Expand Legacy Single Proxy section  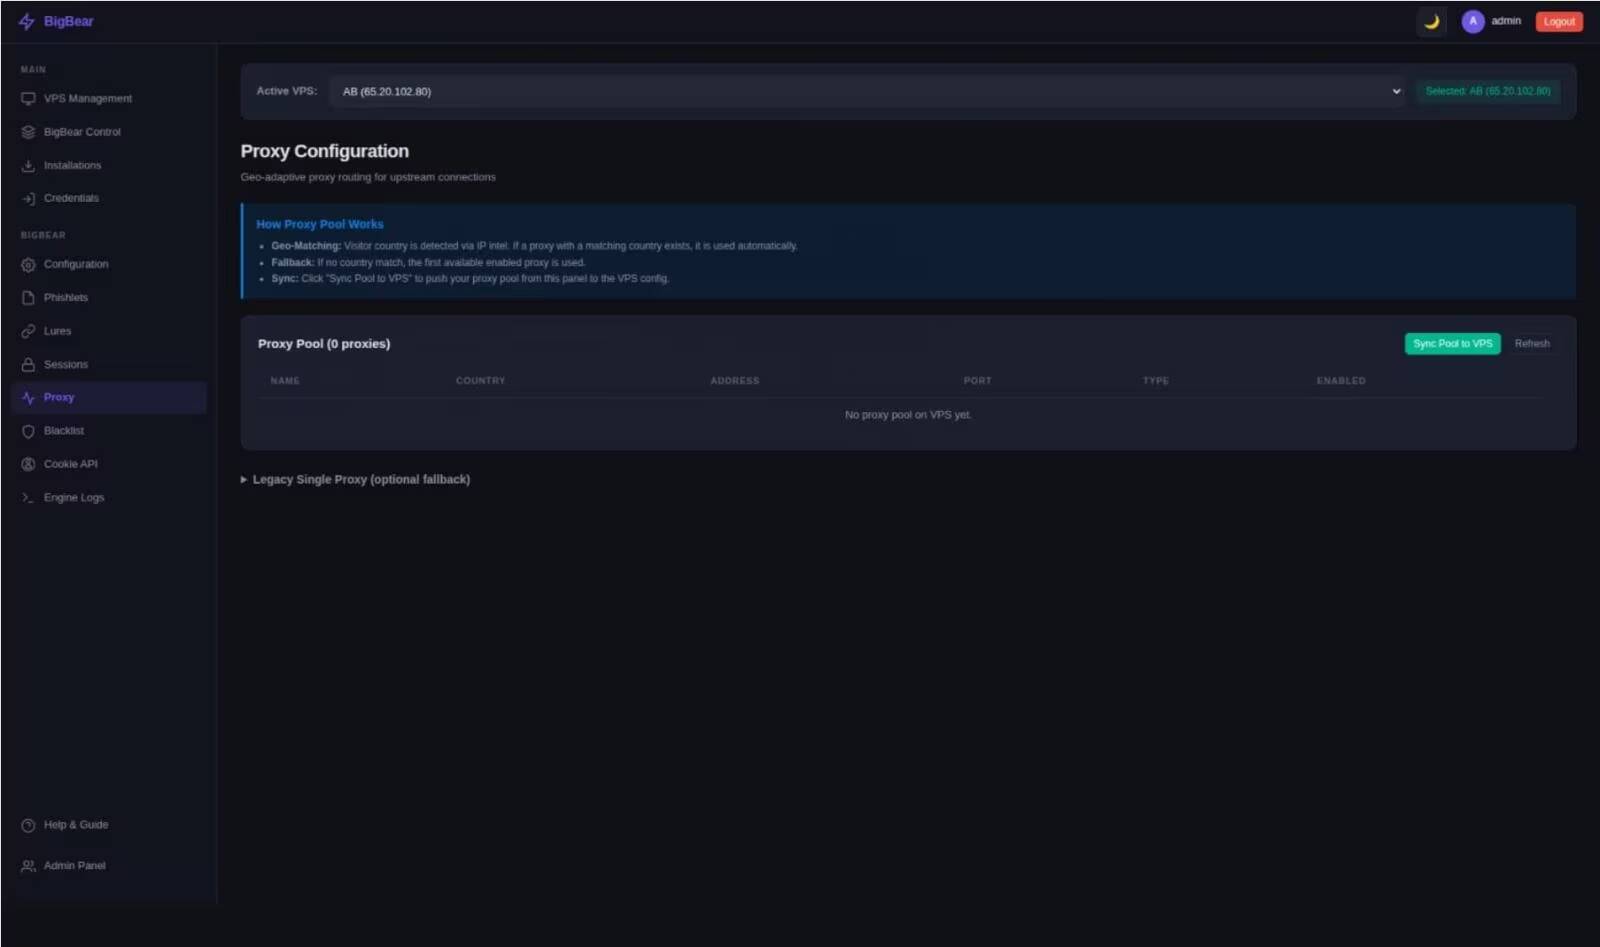pyautogui.click(x=355, y=480)
